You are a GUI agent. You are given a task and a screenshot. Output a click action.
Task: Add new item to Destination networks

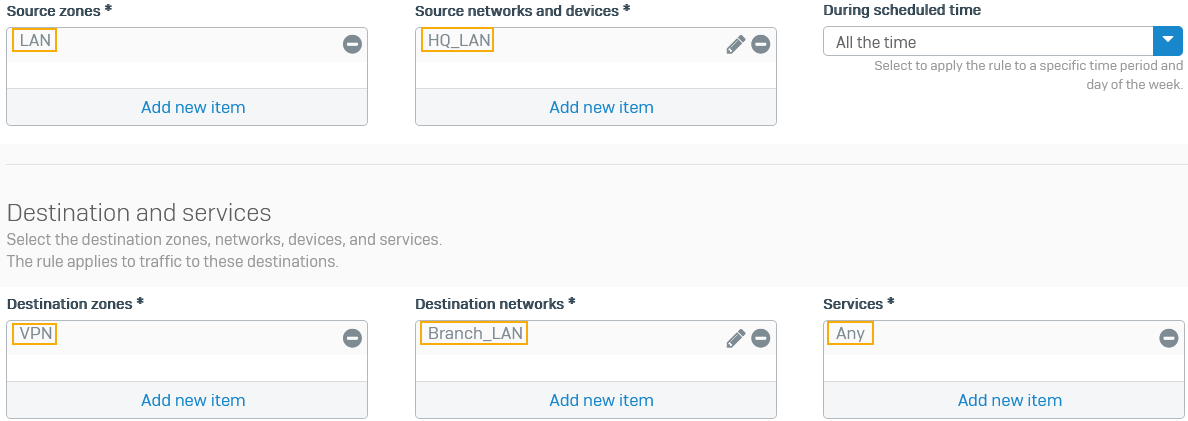(x=601, y=400)
